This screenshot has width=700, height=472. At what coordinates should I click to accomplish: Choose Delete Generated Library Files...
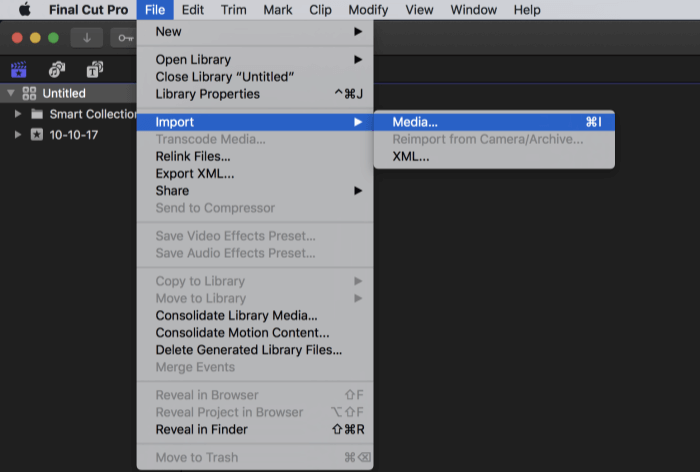click(255, 350)
